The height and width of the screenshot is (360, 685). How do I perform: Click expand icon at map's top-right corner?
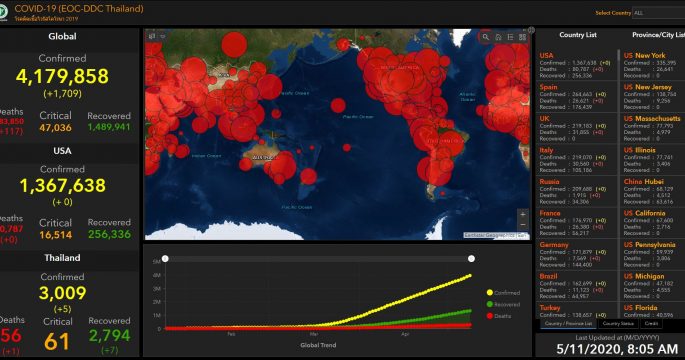tap(531, 30)
